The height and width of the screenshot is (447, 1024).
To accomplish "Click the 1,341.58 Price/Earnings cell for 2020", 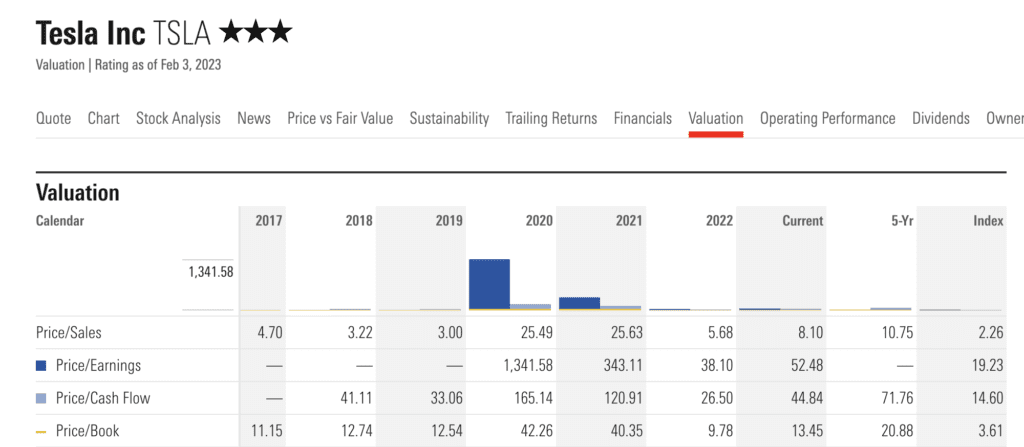I will (x=528, y=366).
